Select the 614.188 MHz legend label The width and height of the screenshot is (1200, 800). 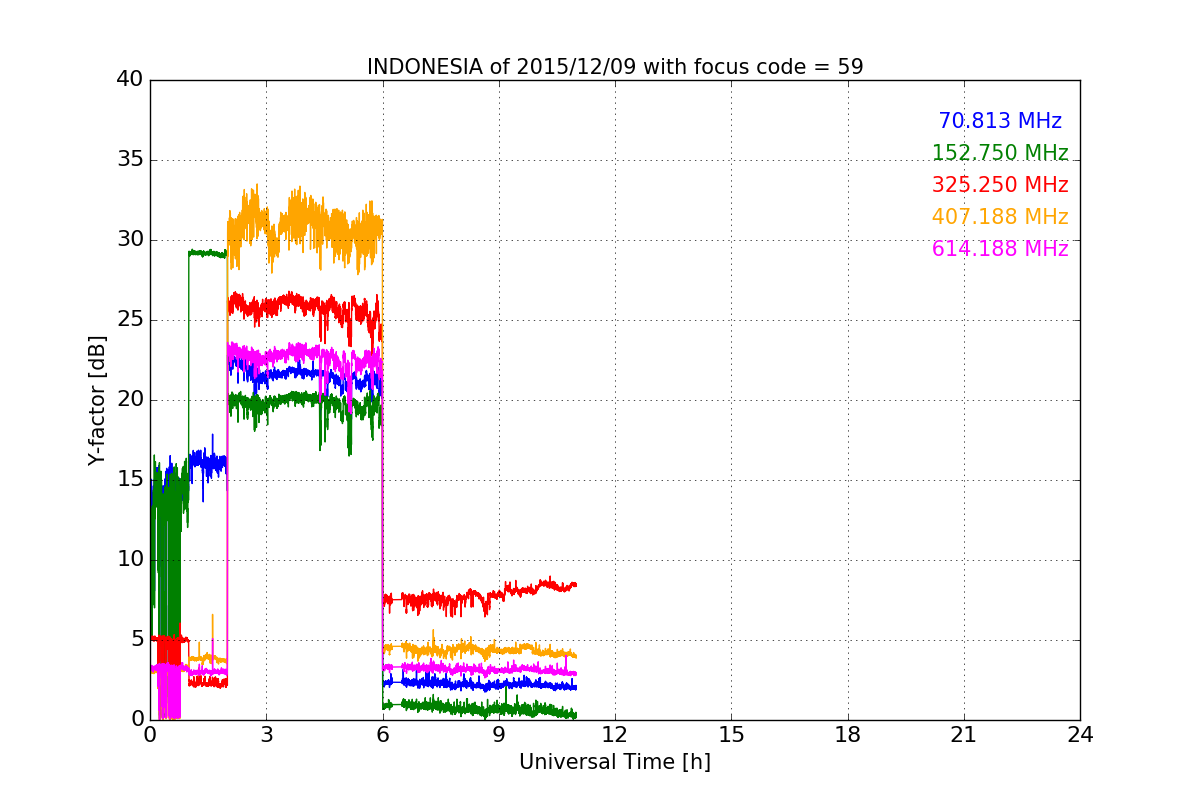pyautogui.click(x=1000, y=249)
